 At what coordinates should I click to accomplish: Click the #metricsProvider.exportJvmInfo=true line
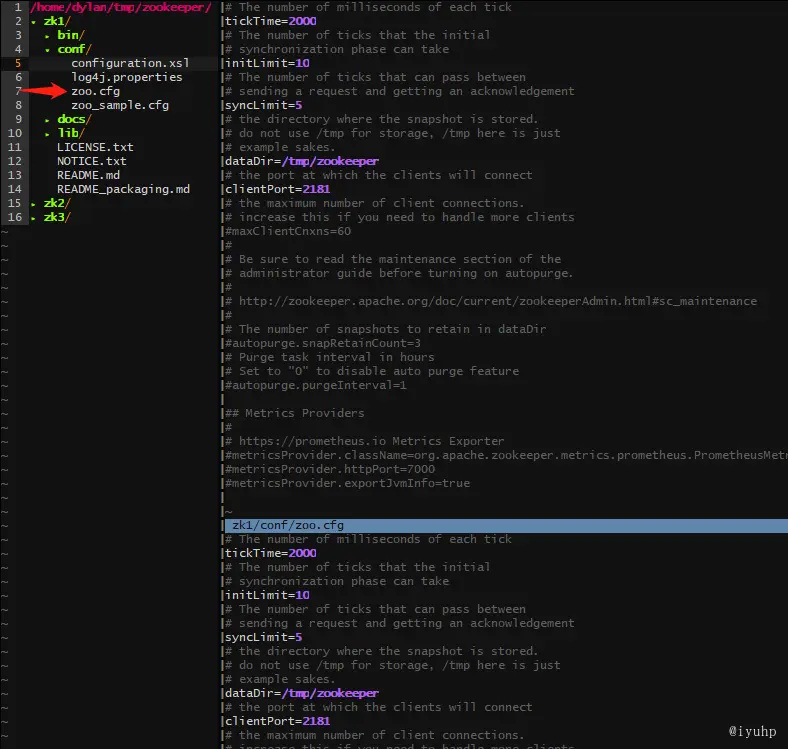pyautogui.click(x=347, y=484)
